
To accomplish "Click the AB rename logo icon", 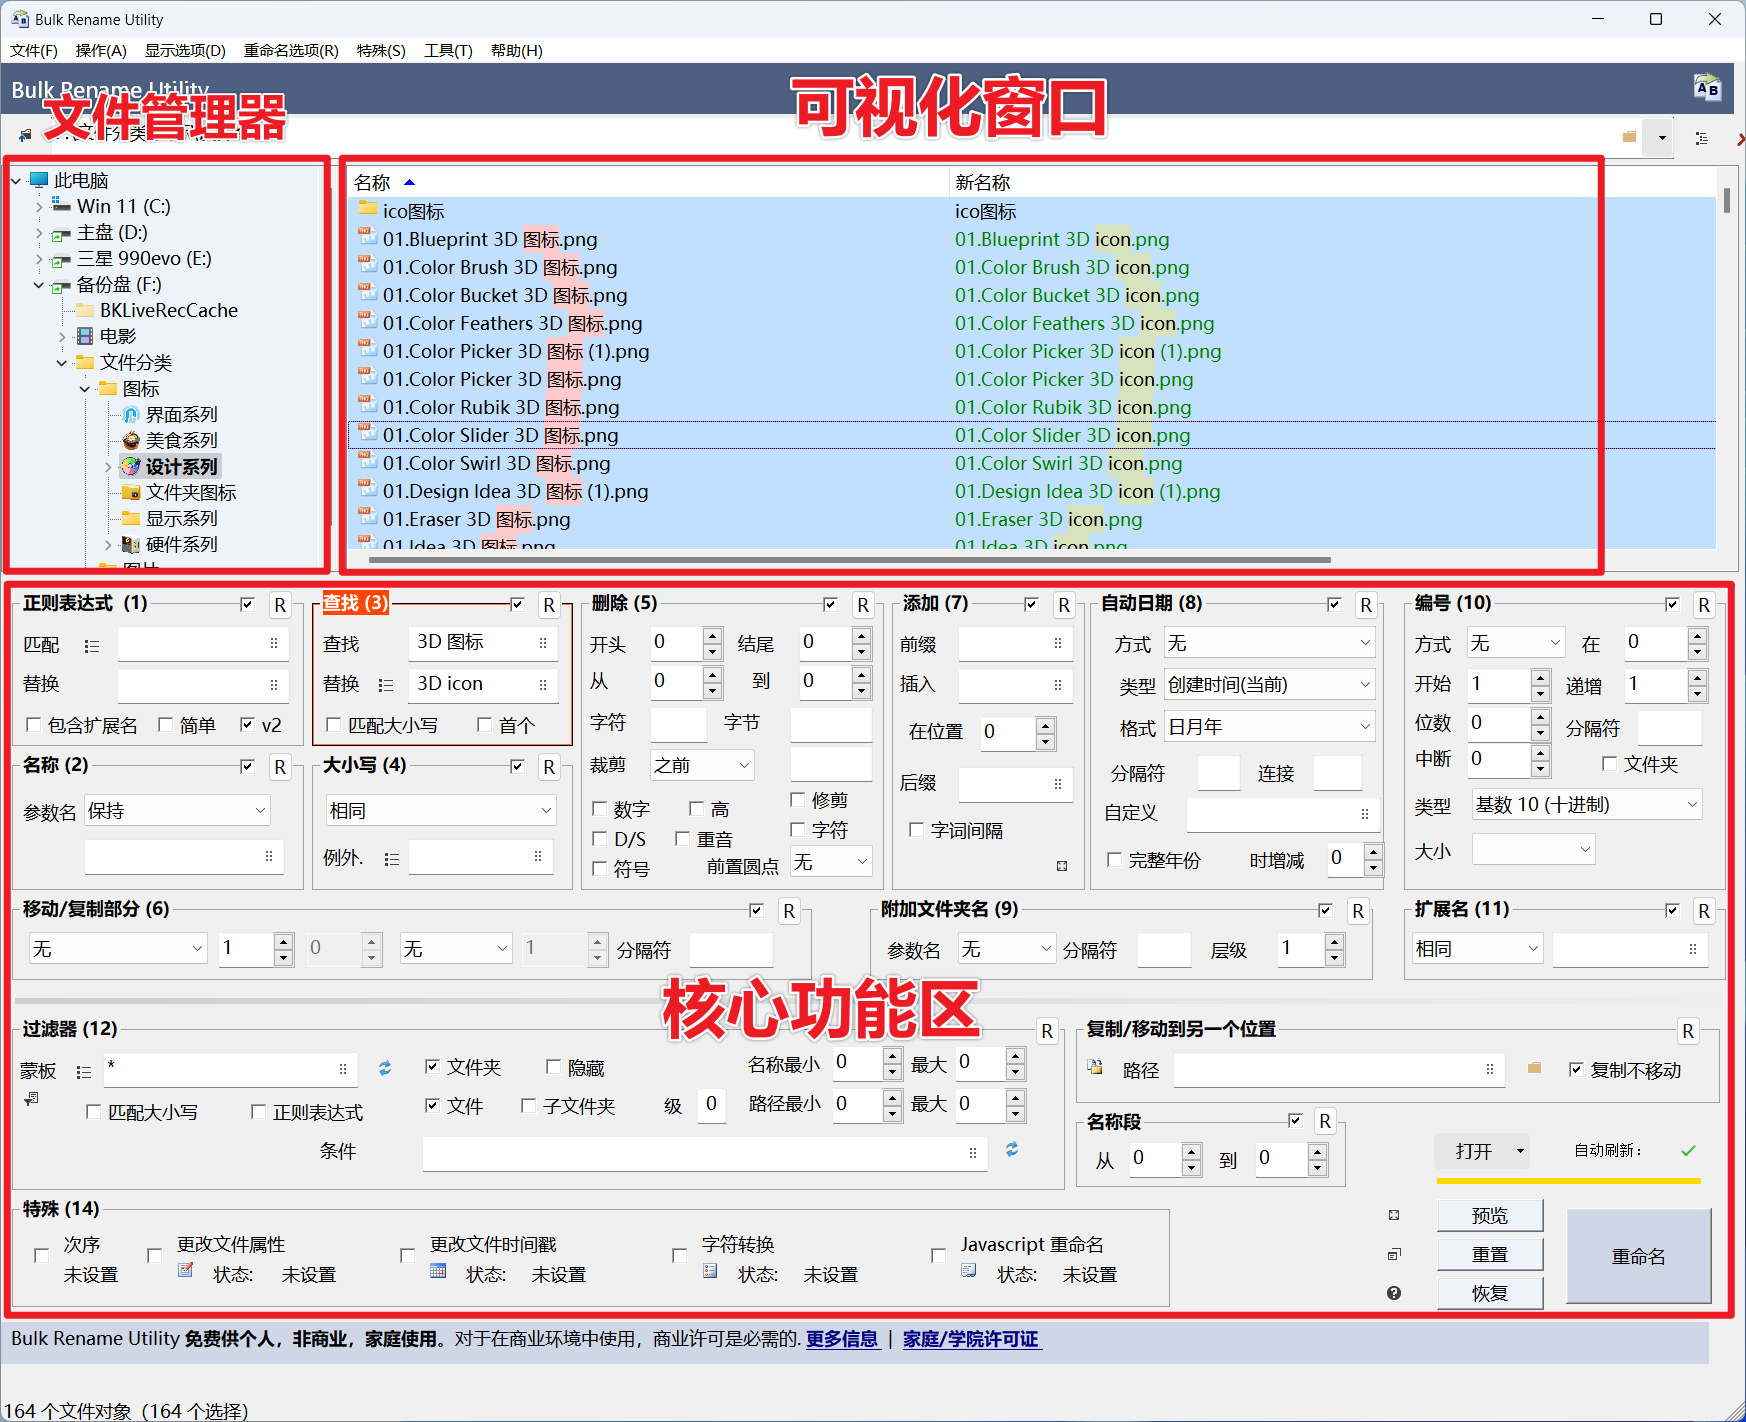I will 1708,88.
